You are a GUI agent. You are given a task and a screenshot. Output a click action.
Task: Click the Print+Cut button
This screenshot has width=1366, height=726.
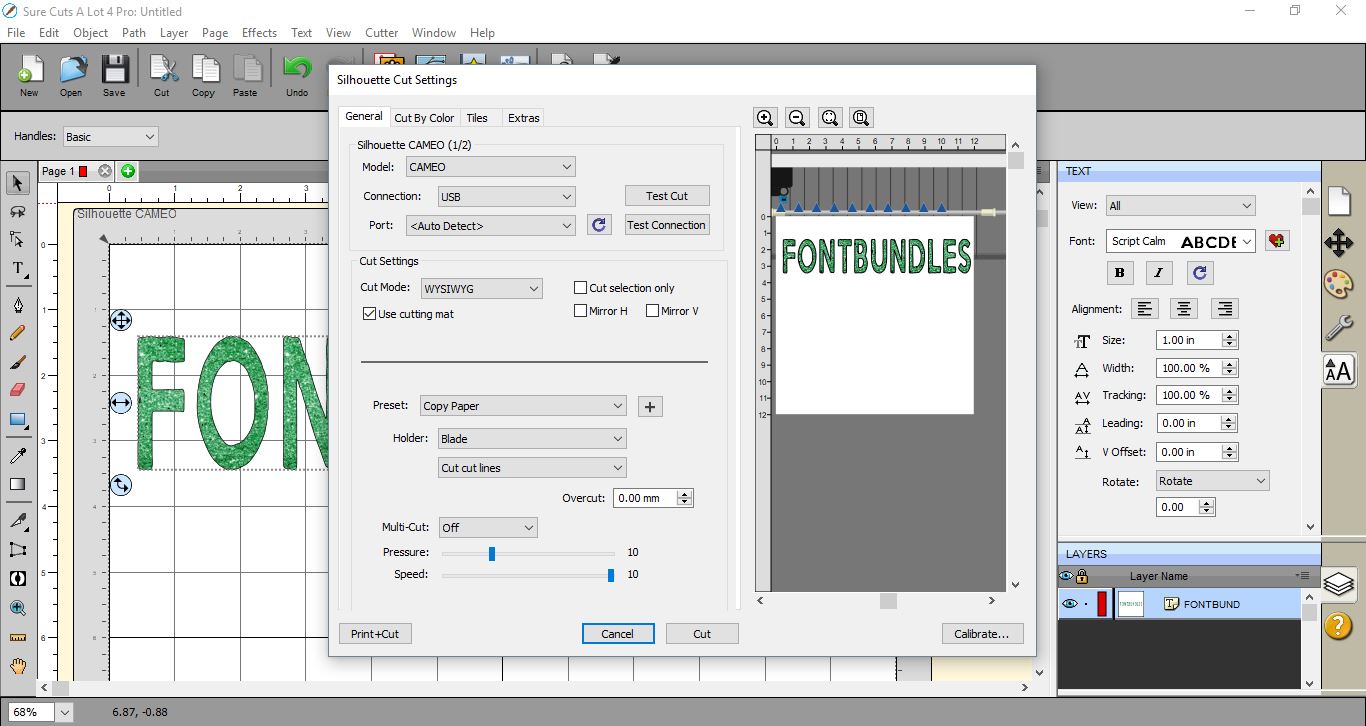(375, 634)
